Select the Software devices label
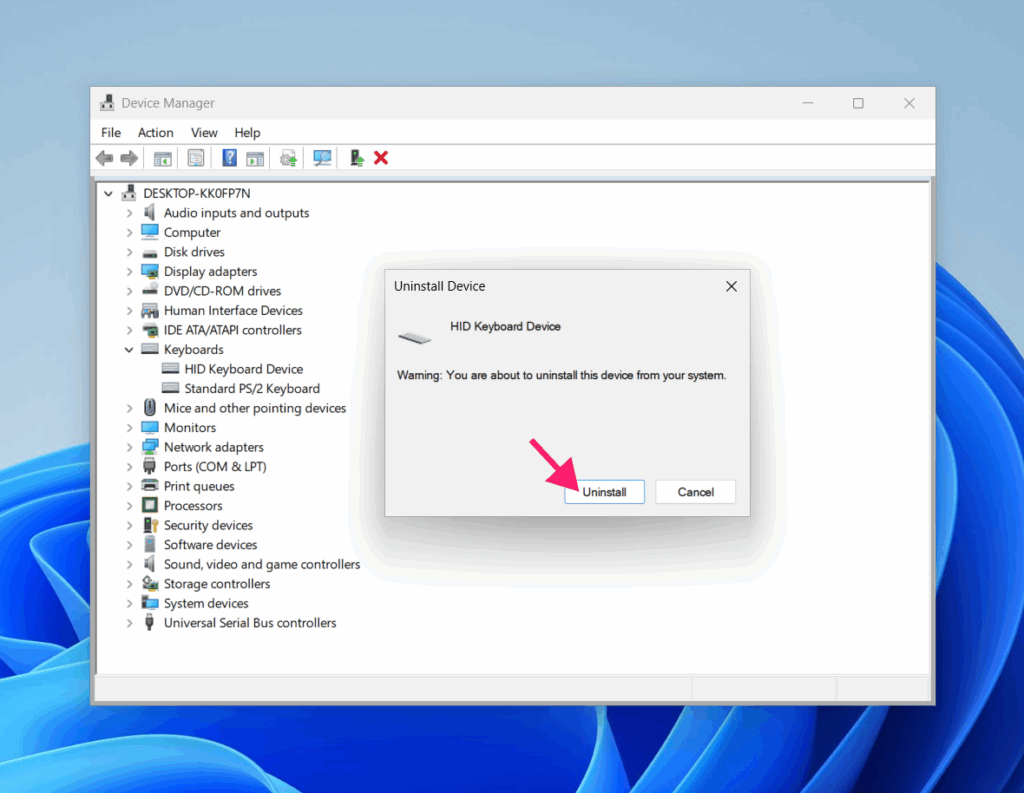 tap(210, 544)
